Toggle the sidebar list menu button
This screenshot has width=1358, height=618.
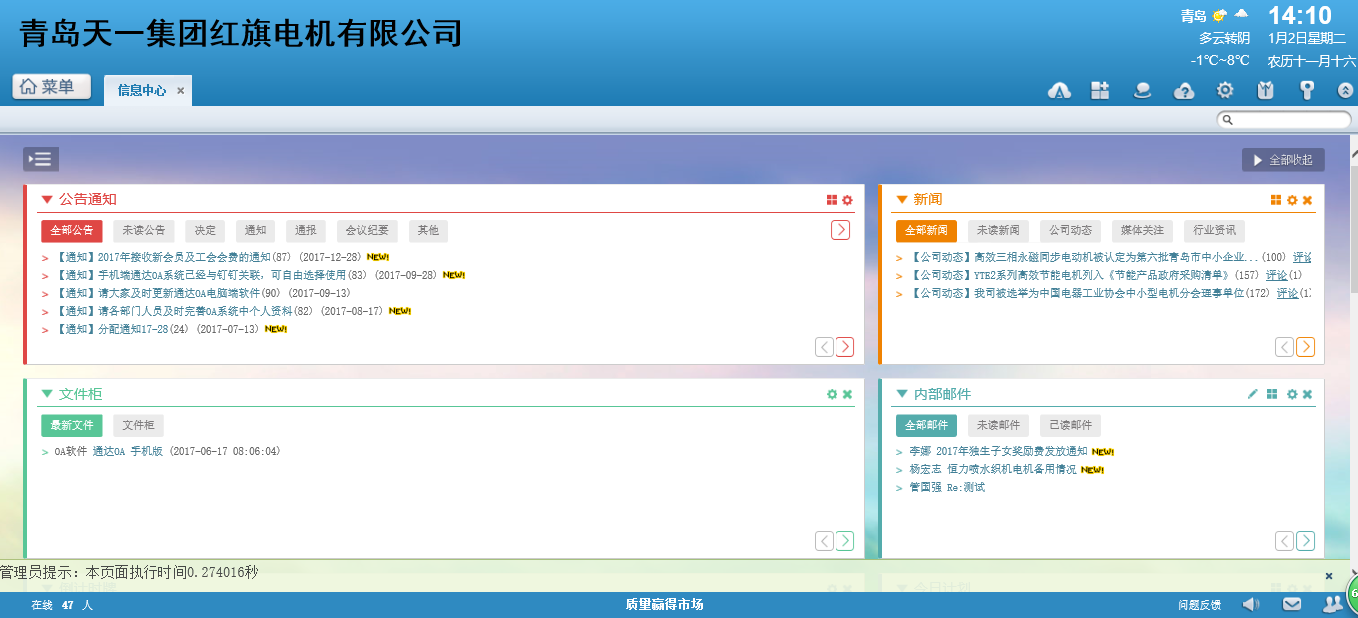click(41, 159)
